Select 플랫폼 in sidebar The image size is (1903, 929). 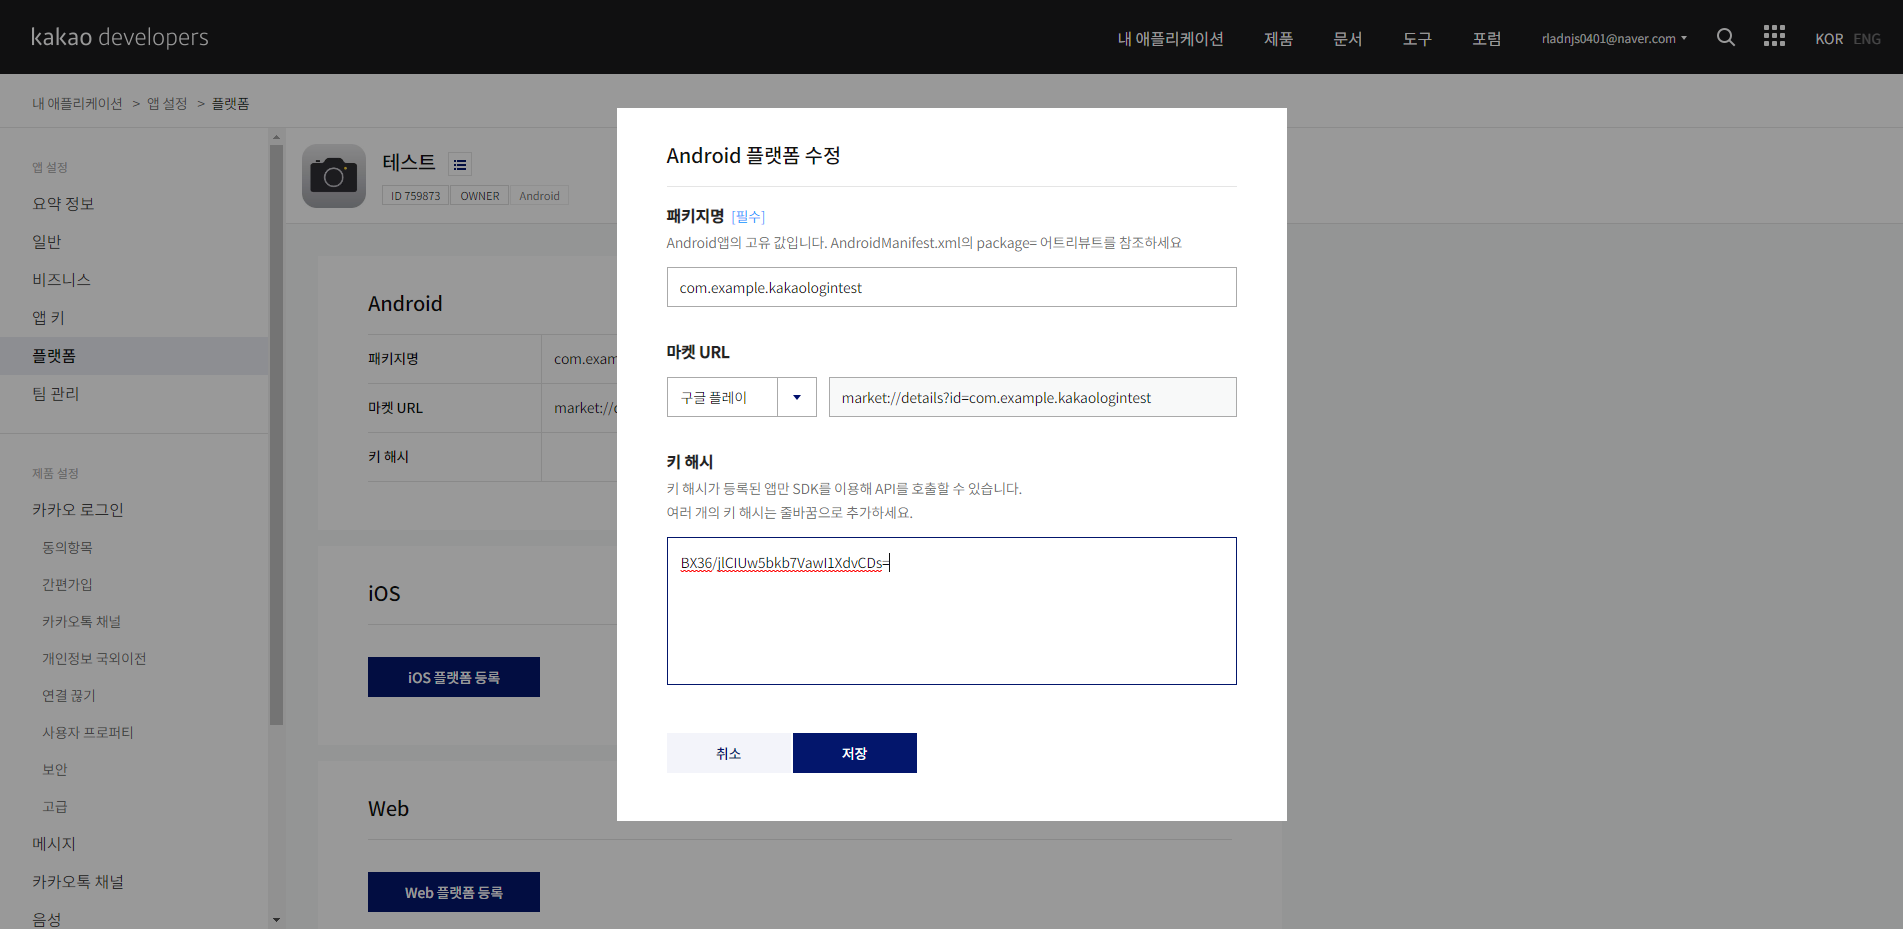(134, 356)
